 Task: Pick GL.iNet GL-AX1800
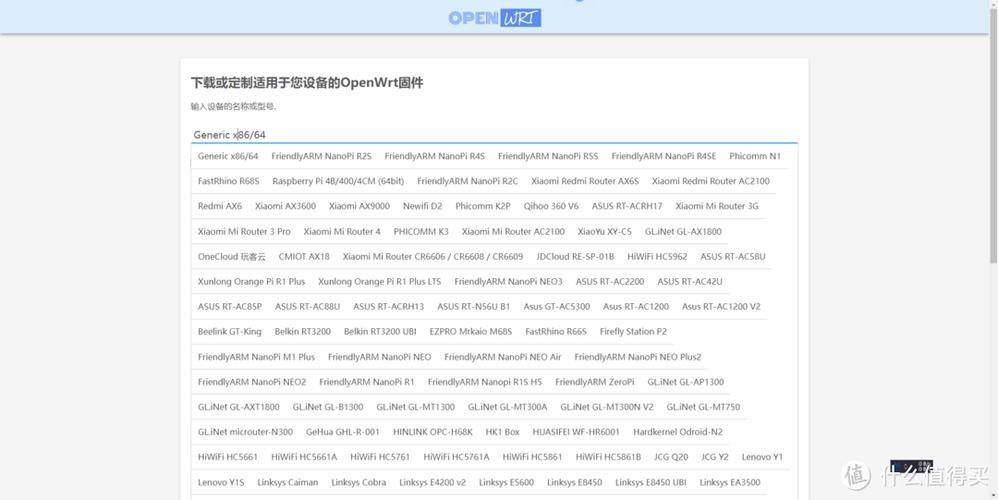click(683, 232)
